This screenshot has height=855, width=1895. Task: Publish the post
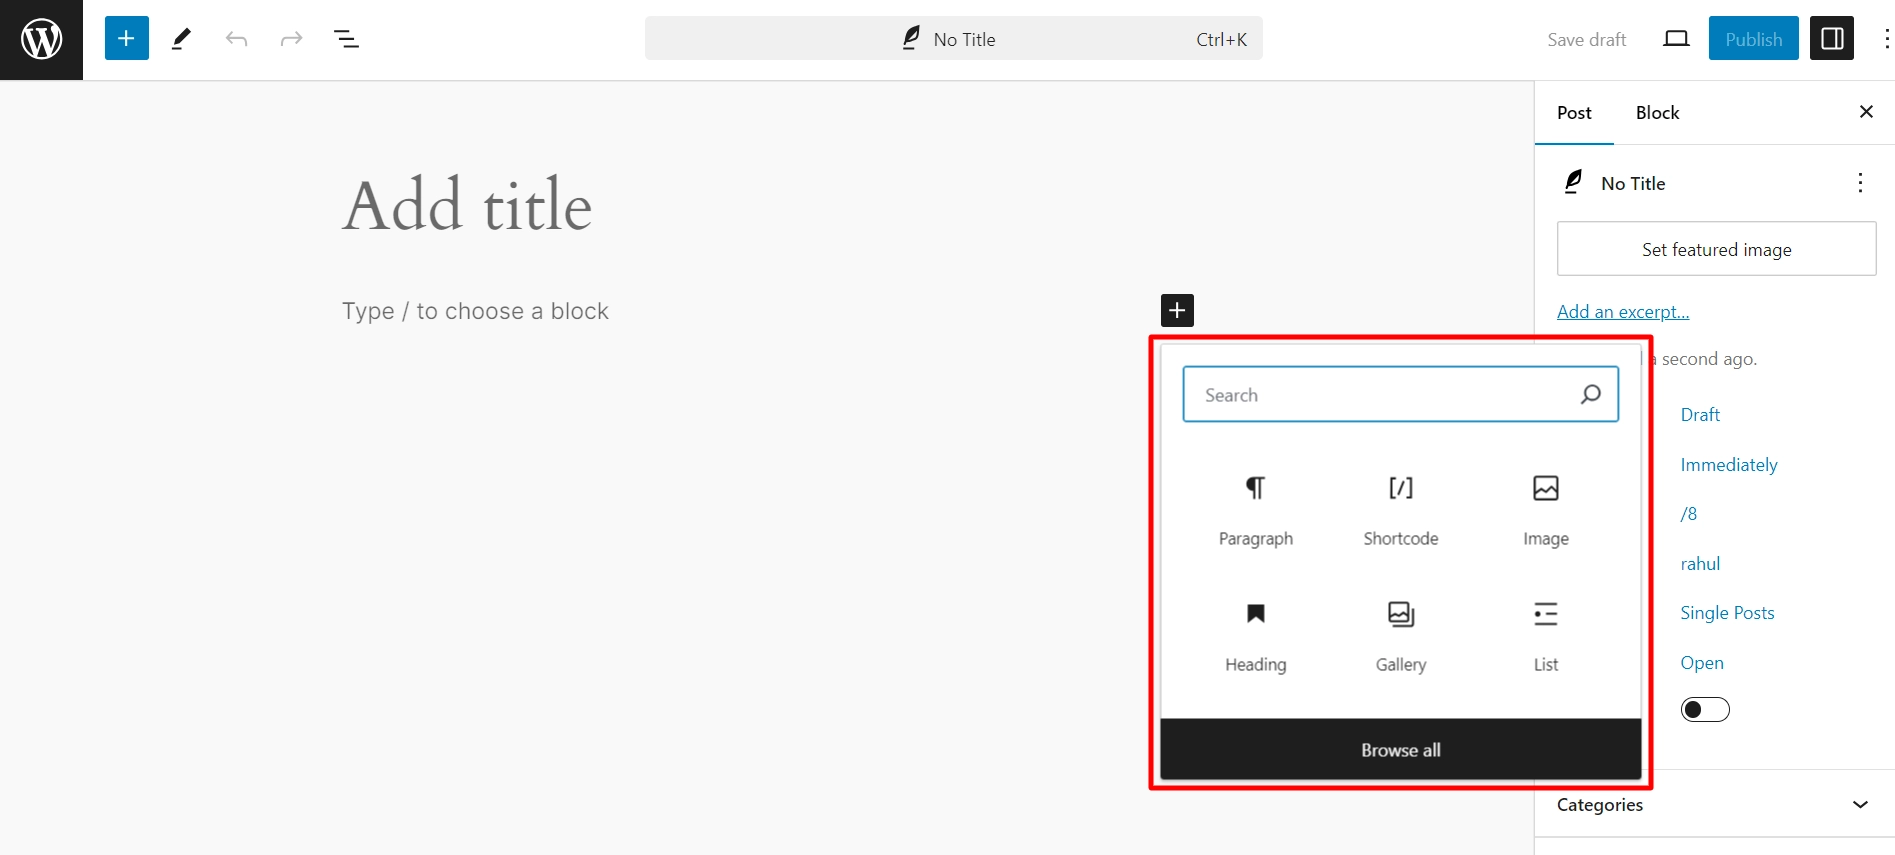[x=1754, y=39]
